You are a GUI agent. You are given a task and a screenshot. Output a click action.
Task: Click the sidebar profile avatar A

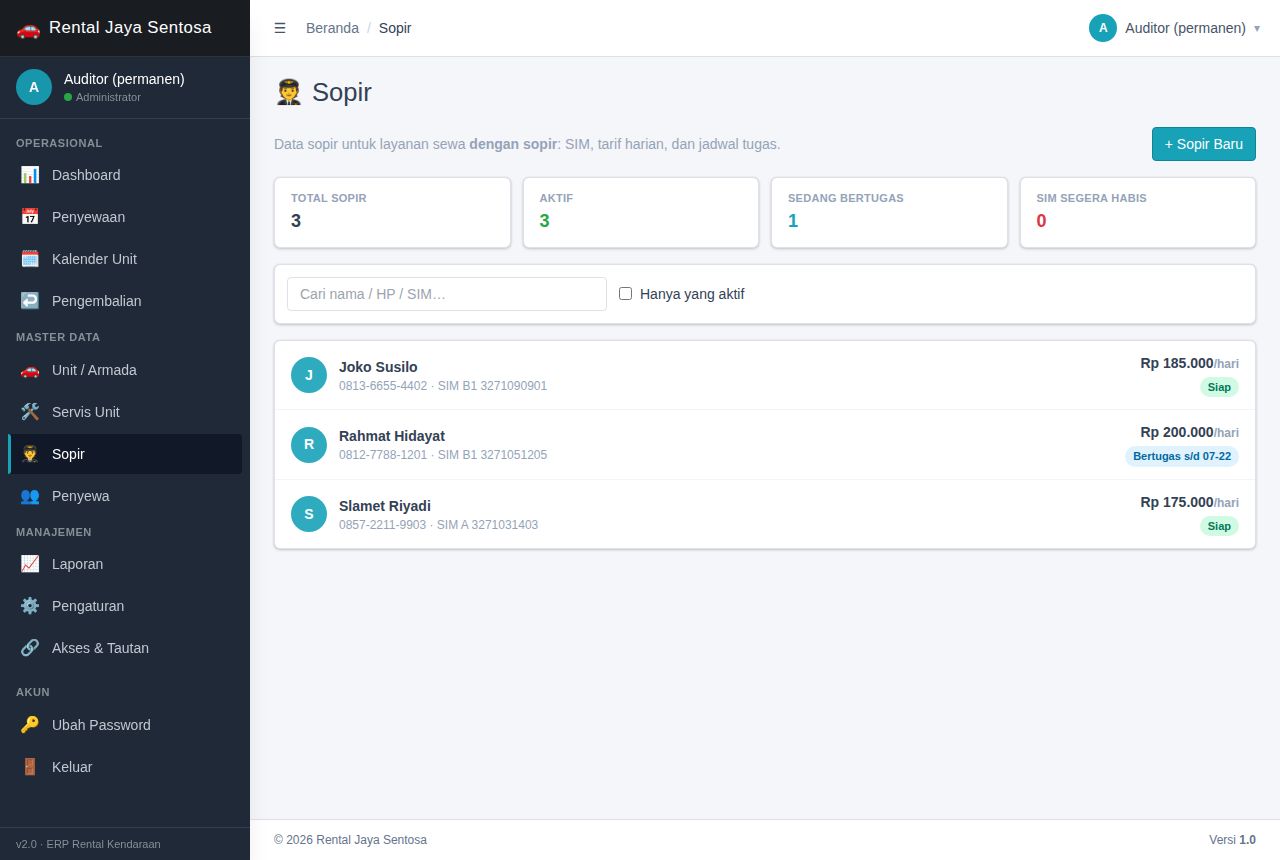coord(34,87)
